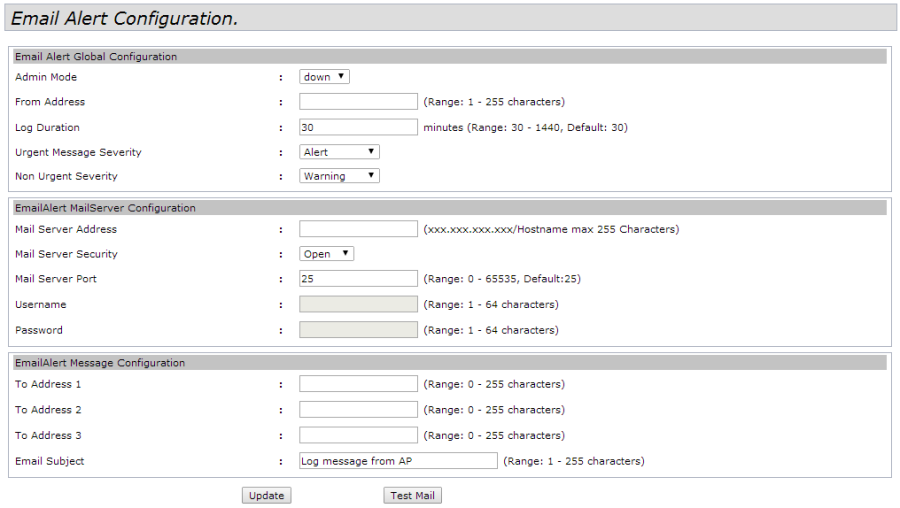The height and width of the screenshot is (508, 900).
Task: Open the Admin Mode dropdown
Action: coord(324,77)
